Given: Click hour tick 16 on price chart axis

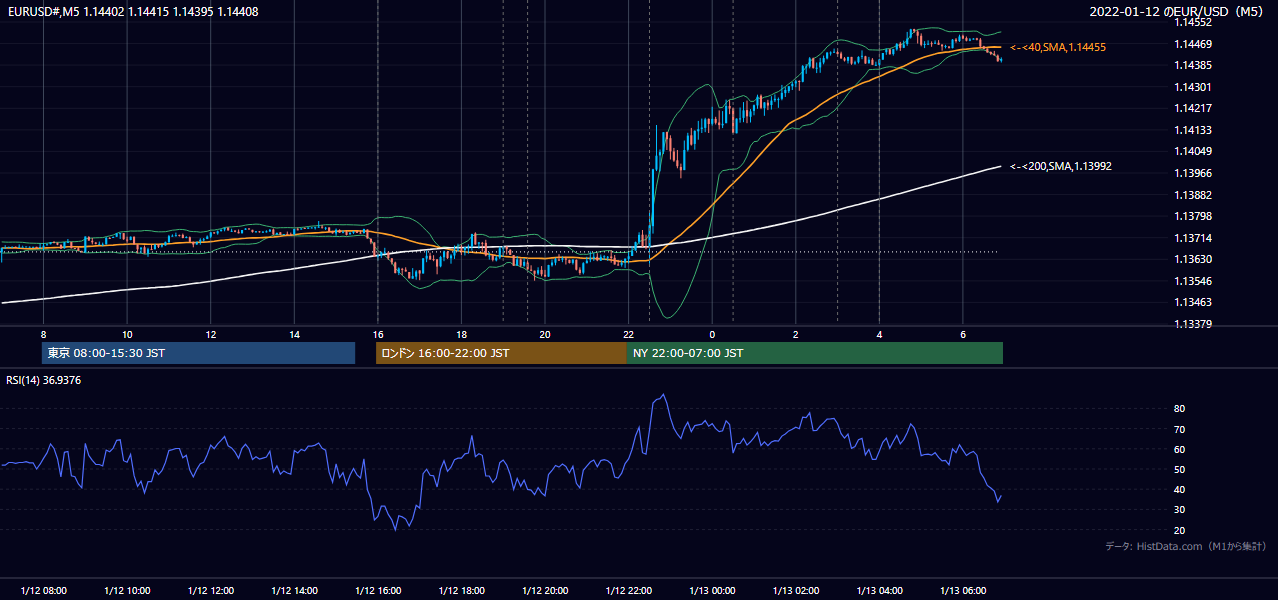Looking at the screenshot, I should (378, 334).
